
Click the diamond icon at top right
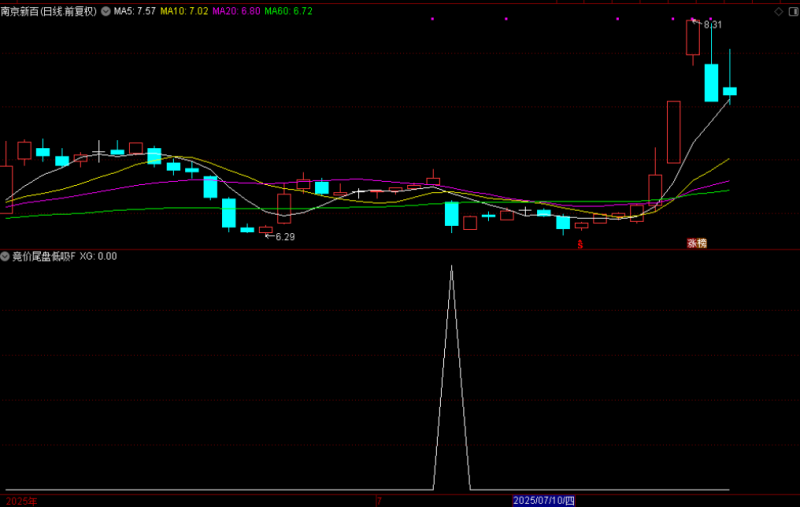pos(778,11)
